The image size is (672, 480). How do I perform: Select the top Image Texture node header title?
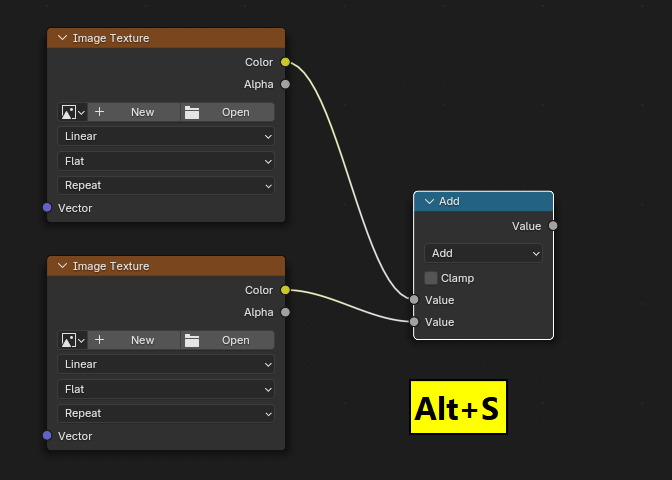pos(111,38)
